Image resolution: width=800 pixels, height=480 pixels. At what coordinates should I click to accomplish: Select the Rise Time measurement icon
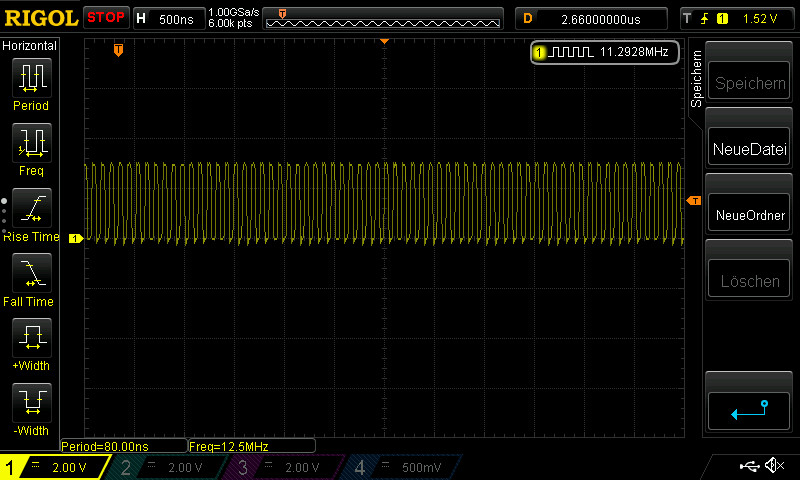coord(32,208)
